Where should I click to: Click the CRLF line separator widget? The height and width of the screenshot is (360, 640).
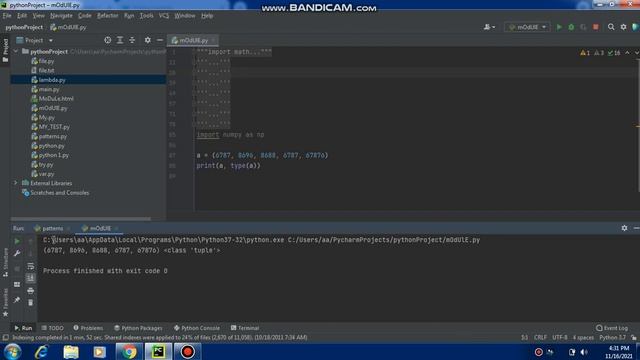(x=540, y=338)
